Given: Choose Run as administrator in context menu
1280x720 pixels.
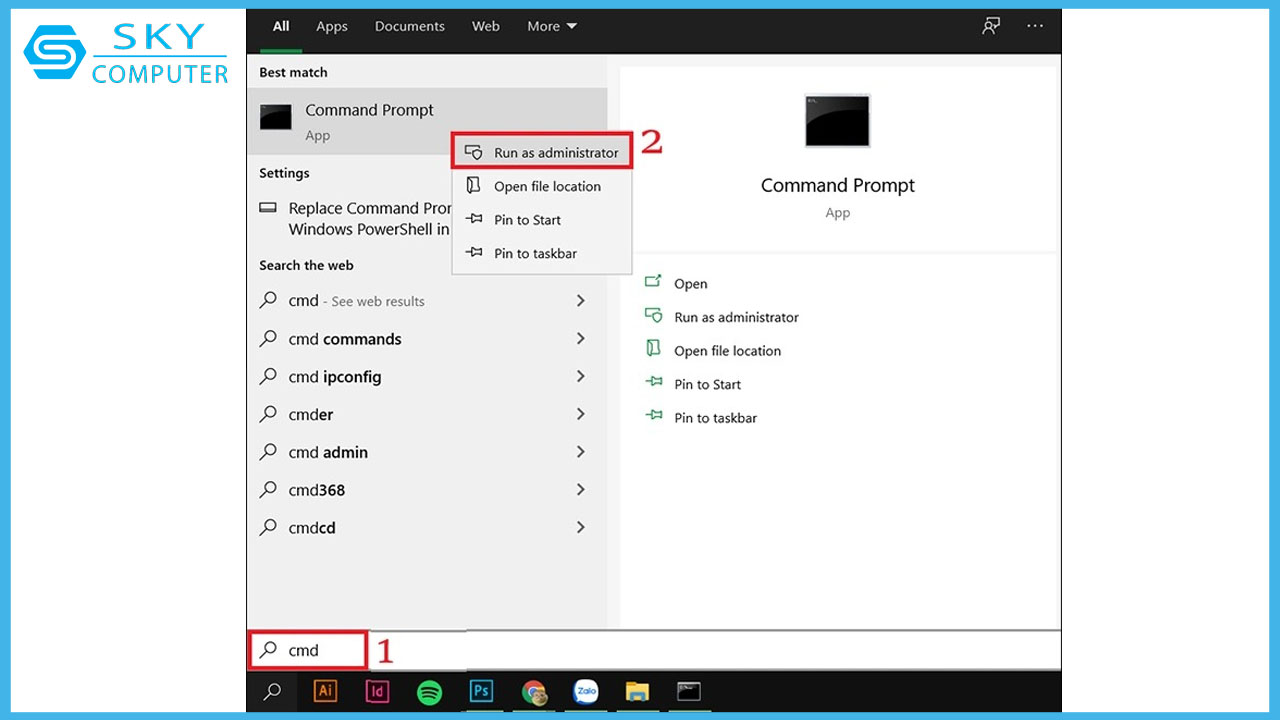Looking at the screenshot, I should click(x=542, y=152).
